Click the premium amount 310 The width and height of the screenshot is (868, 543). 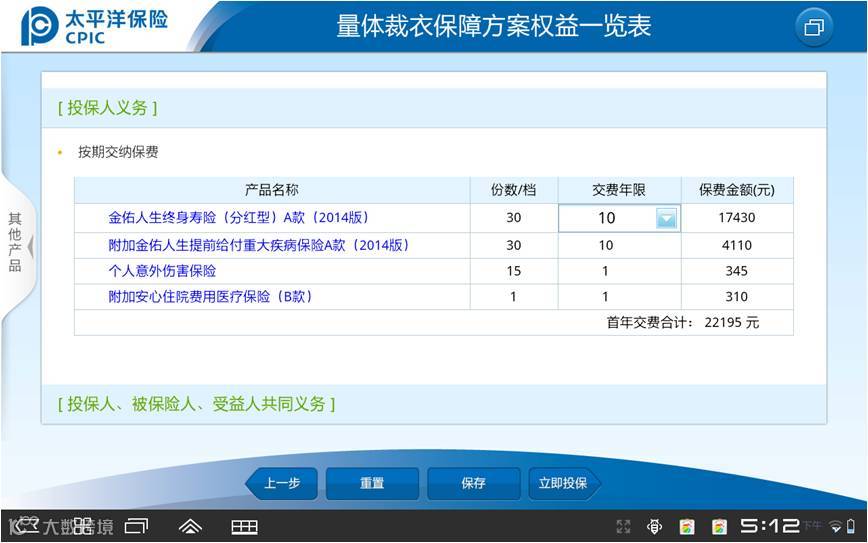pyautogui.click(x=737, y=297)
